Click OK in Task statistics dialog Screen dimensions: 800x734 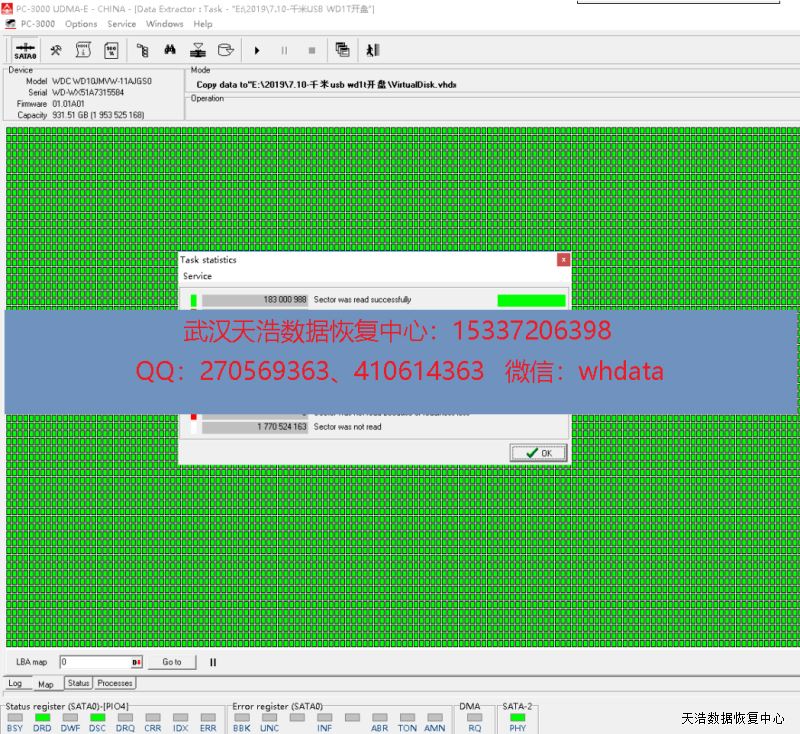538,453
